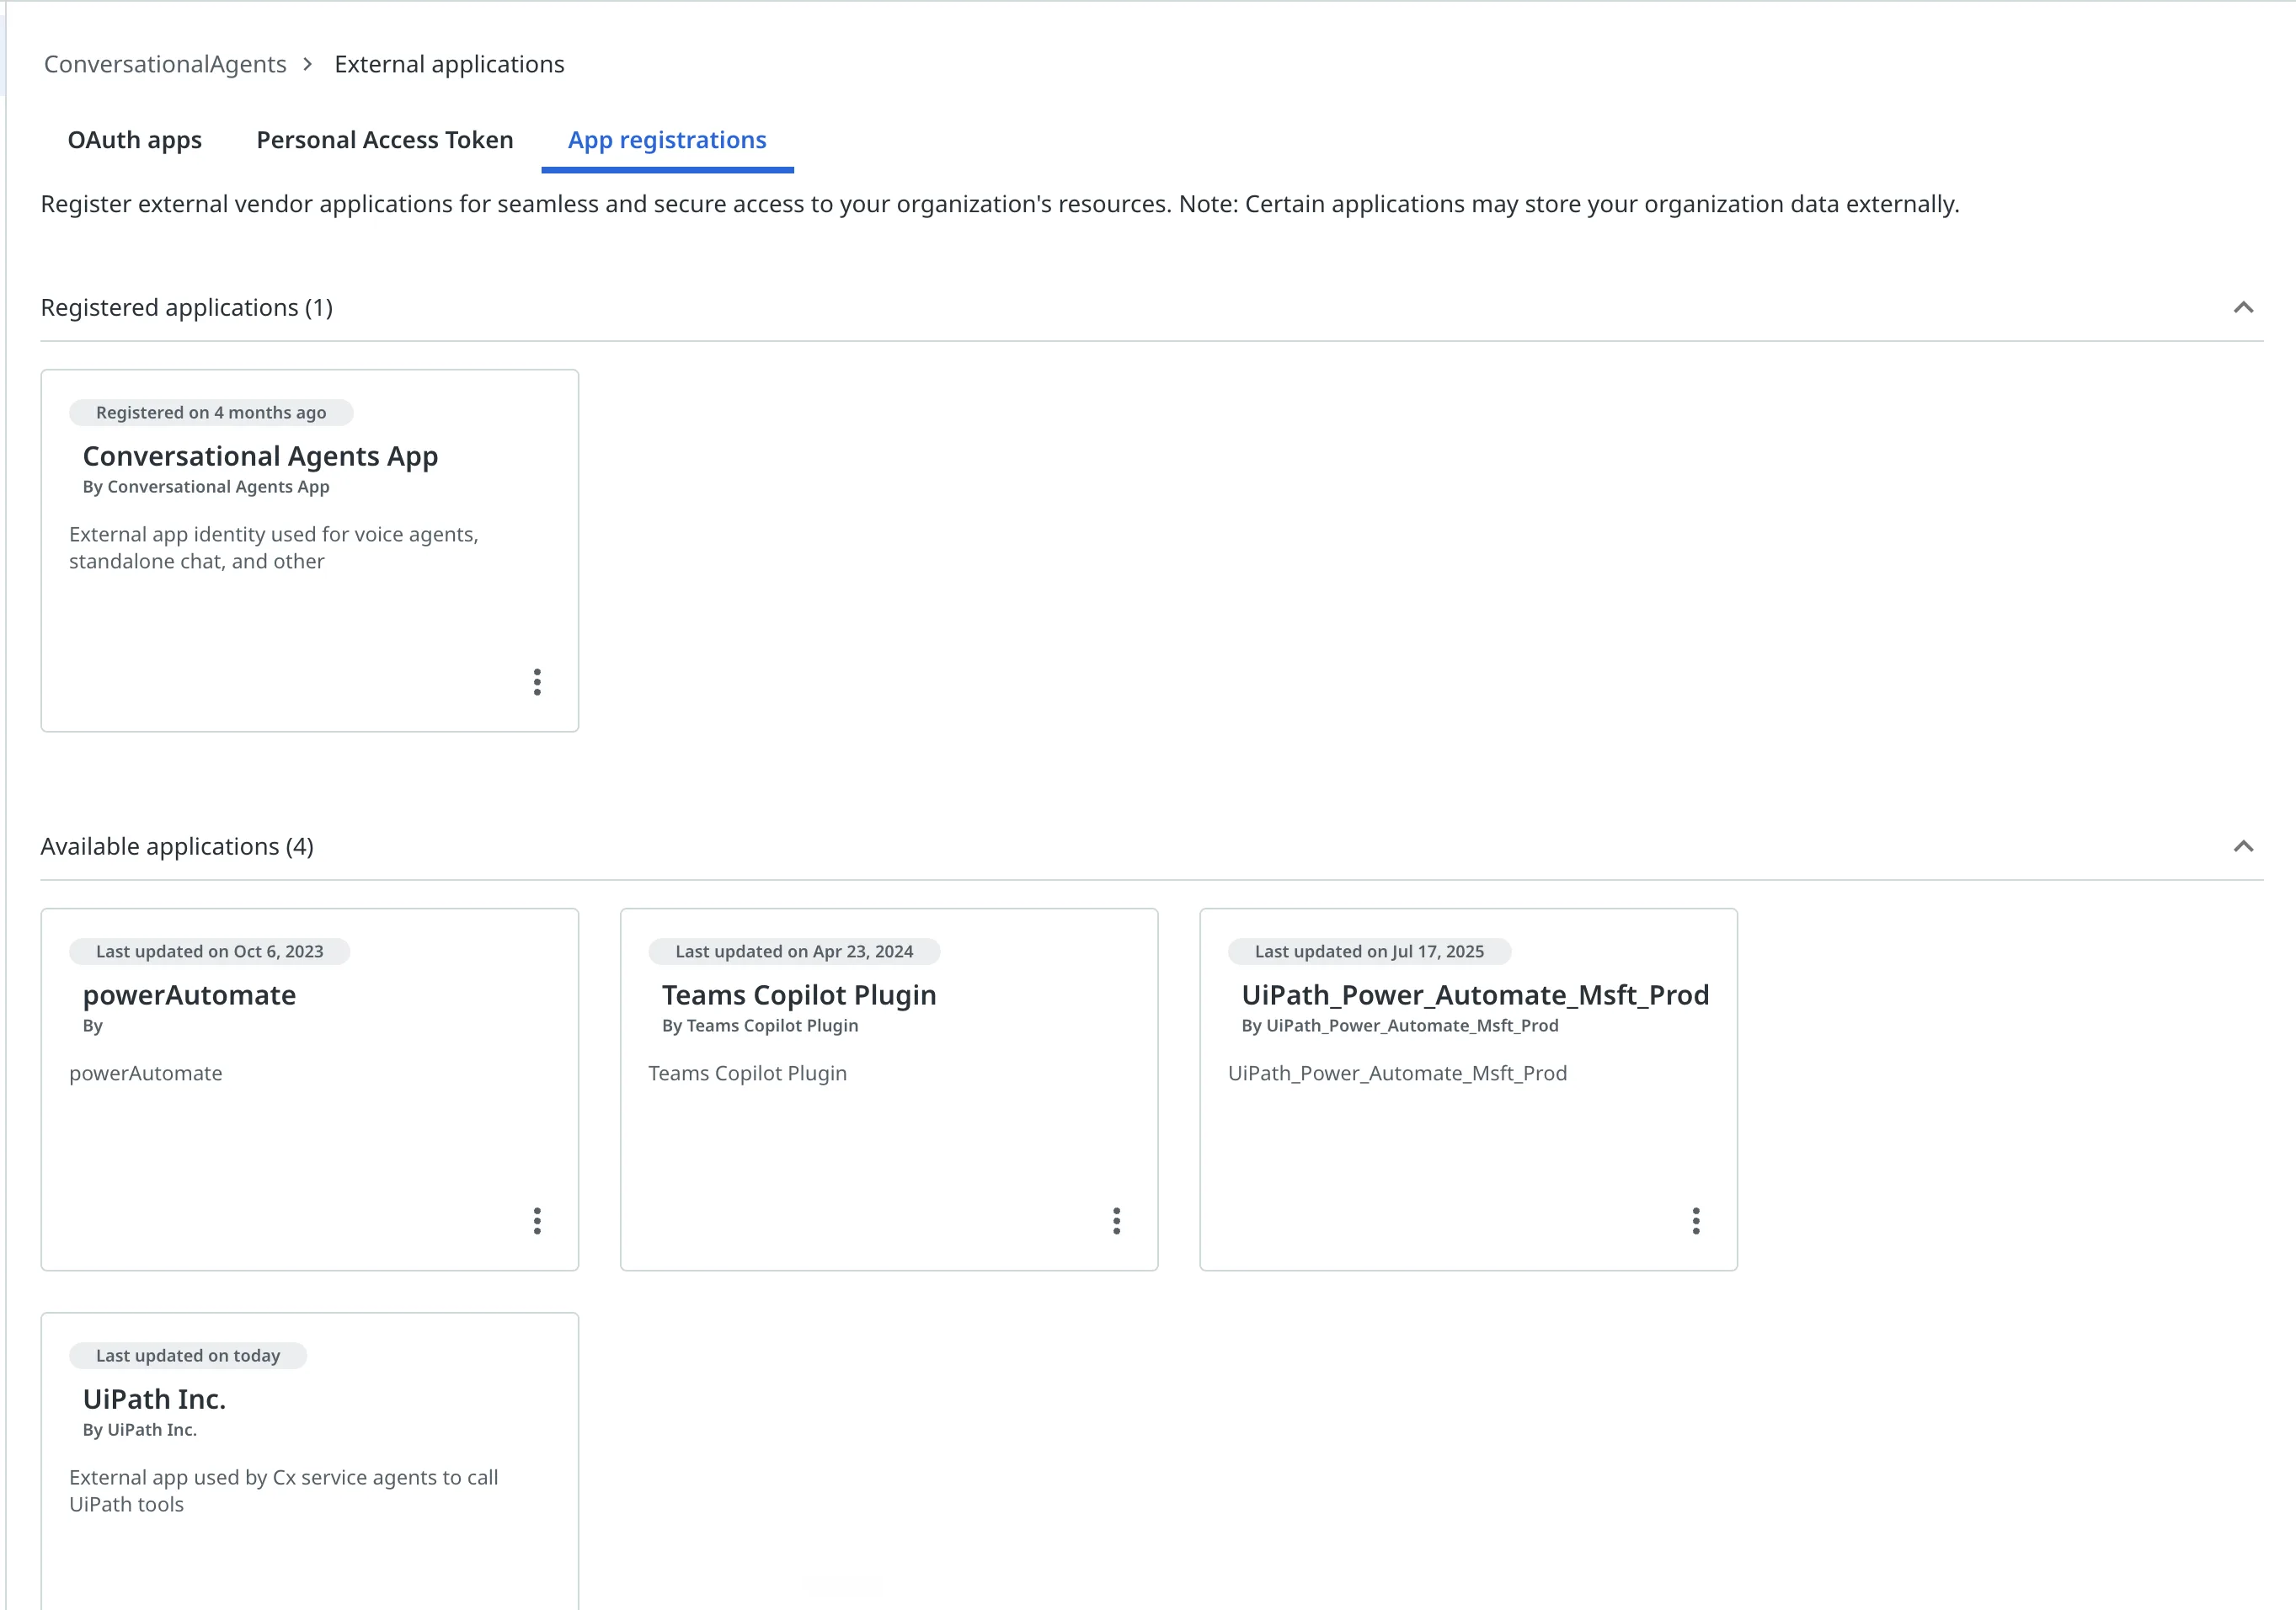Click 'Last updated on Oct 6, 2023' badge
The width and height of the screenshot is (2296, 1610).
point(210,951)
